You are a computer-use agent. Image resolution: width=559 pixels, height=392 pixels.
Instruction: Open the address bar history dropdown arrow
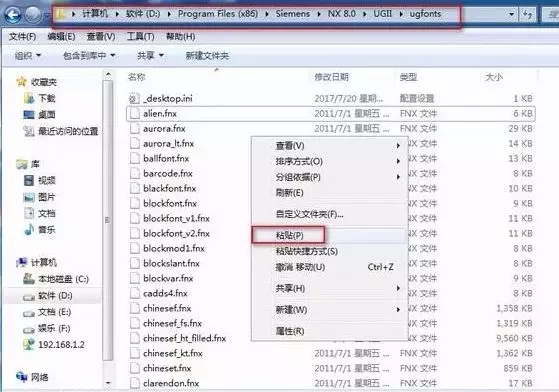tap(511, 14)
